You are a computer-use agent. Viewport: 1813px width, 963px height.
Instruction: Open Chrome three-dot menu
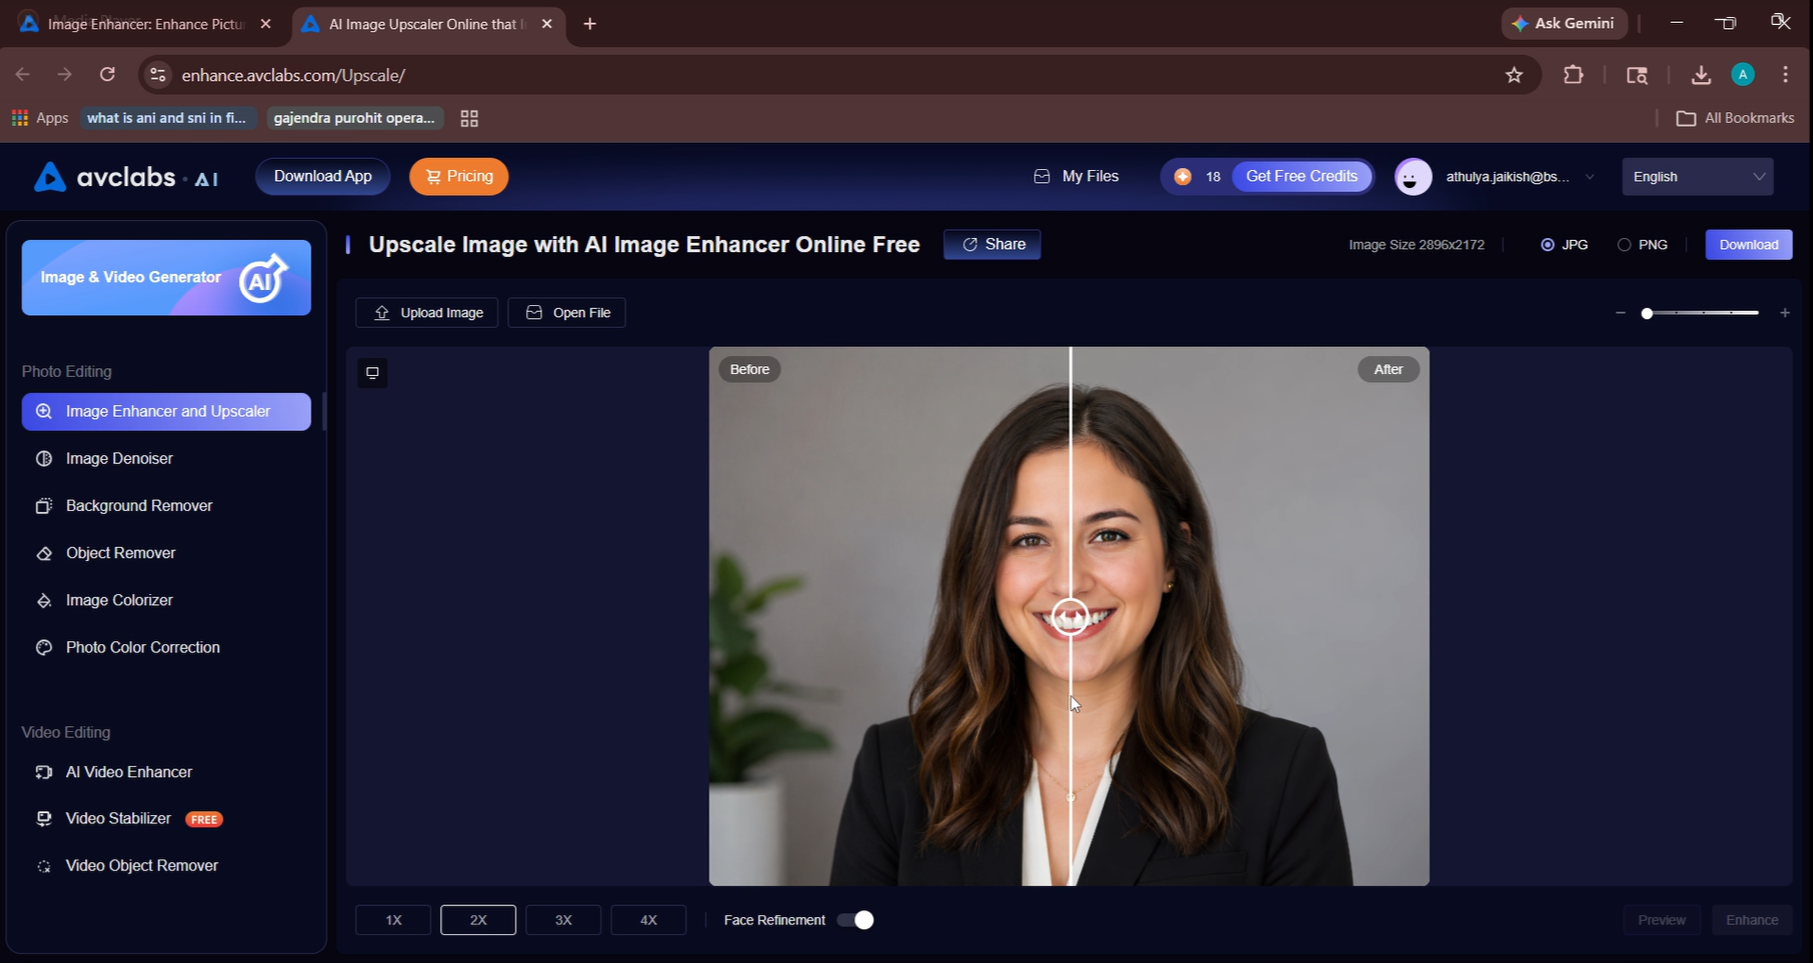coord(1785,75)
